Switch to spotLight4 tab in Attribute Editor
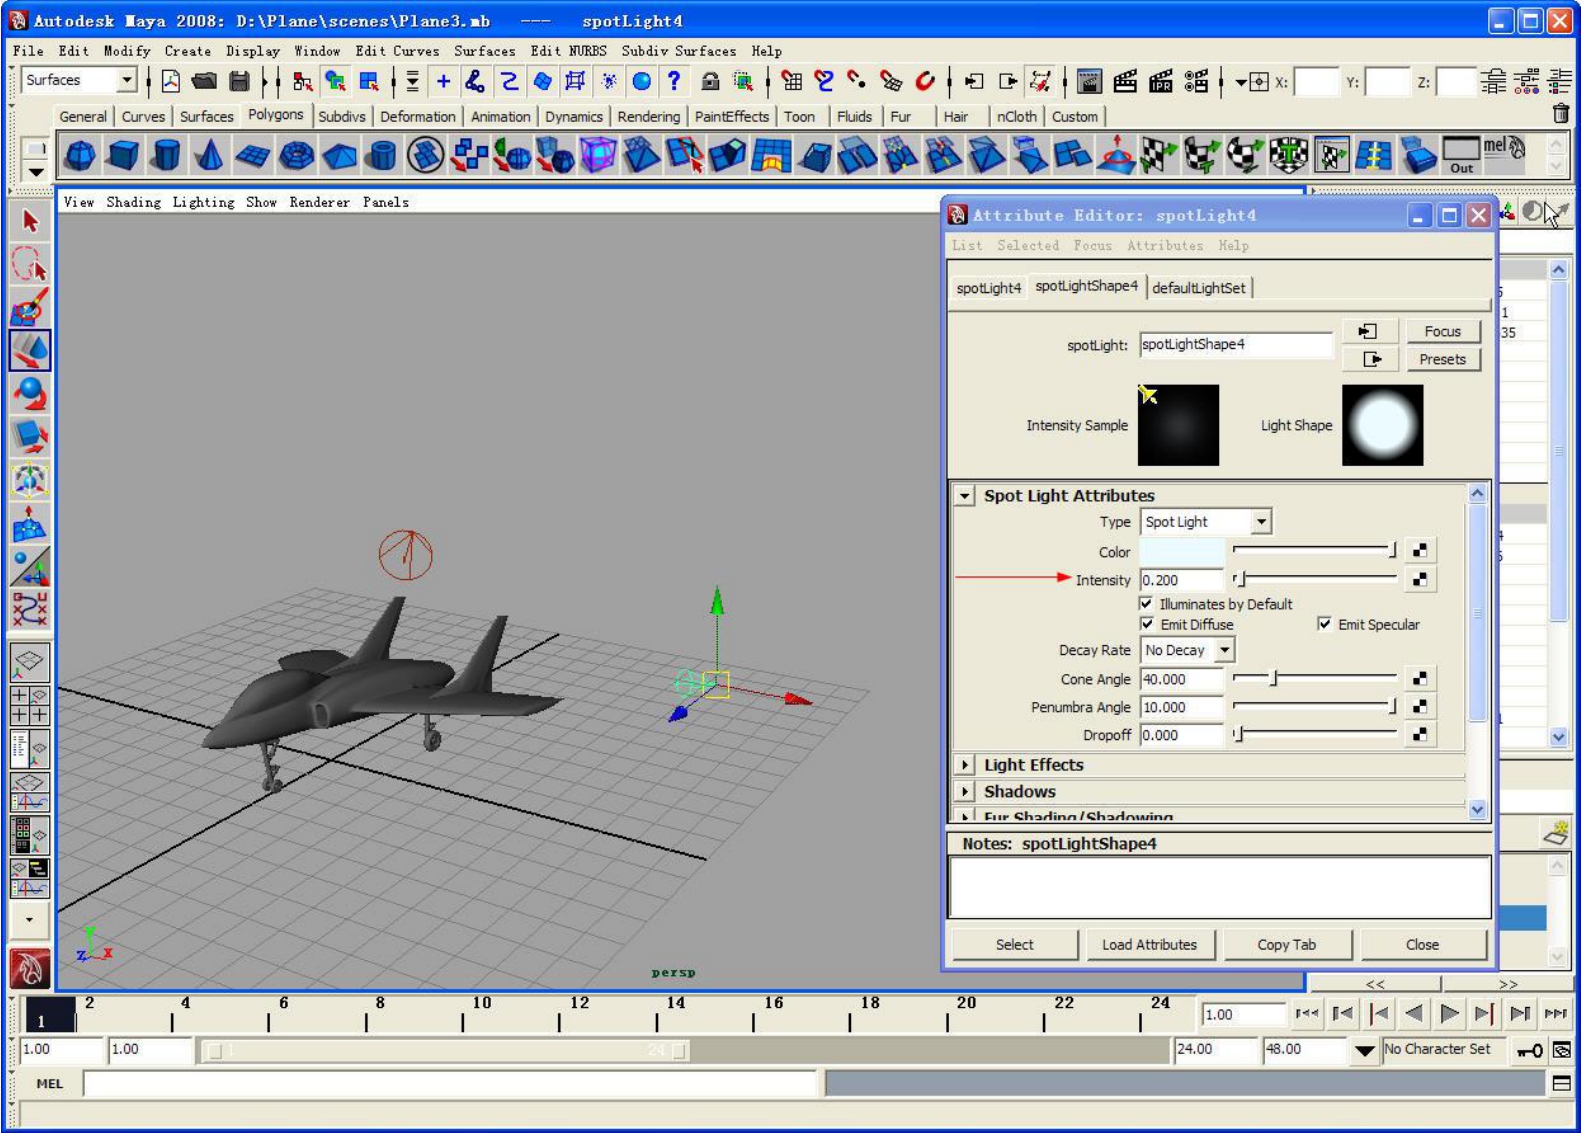 (x=989, y=288)
